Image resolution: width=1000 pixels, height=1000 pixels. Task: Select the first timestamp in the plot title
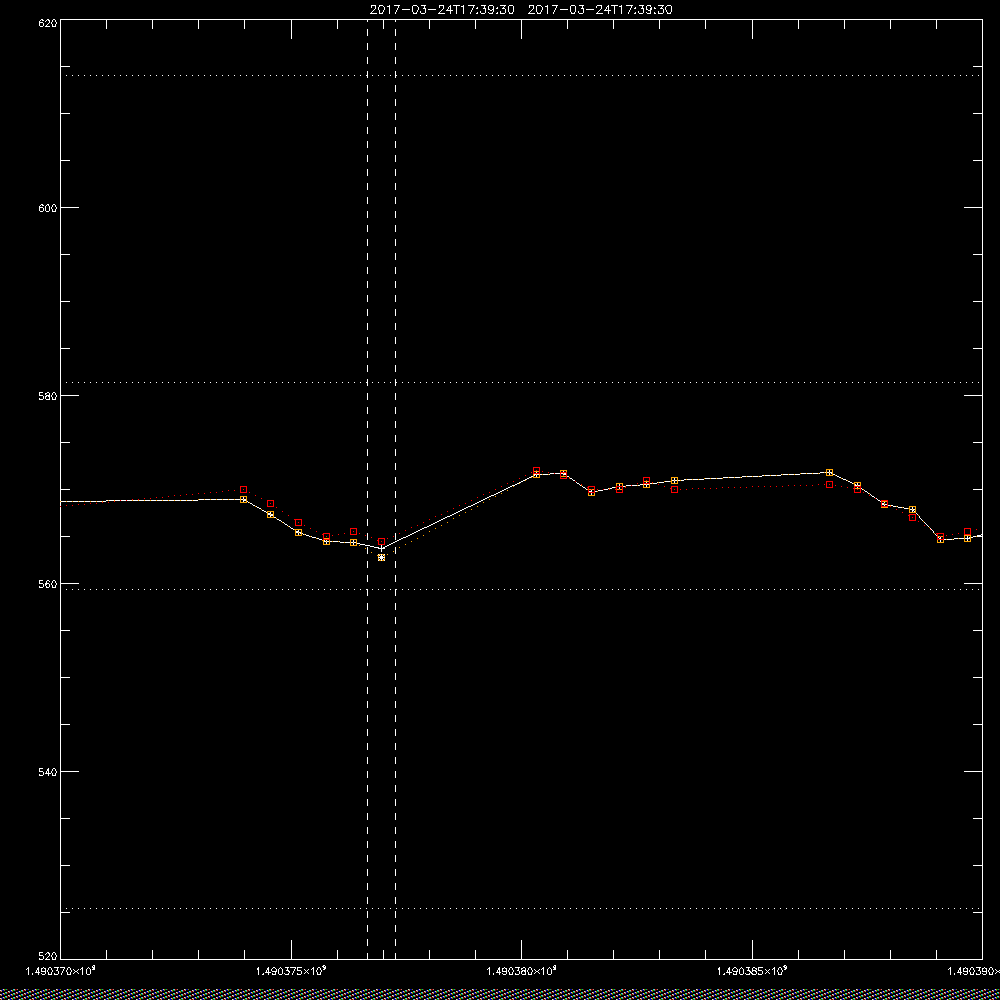tap(442, 10)
